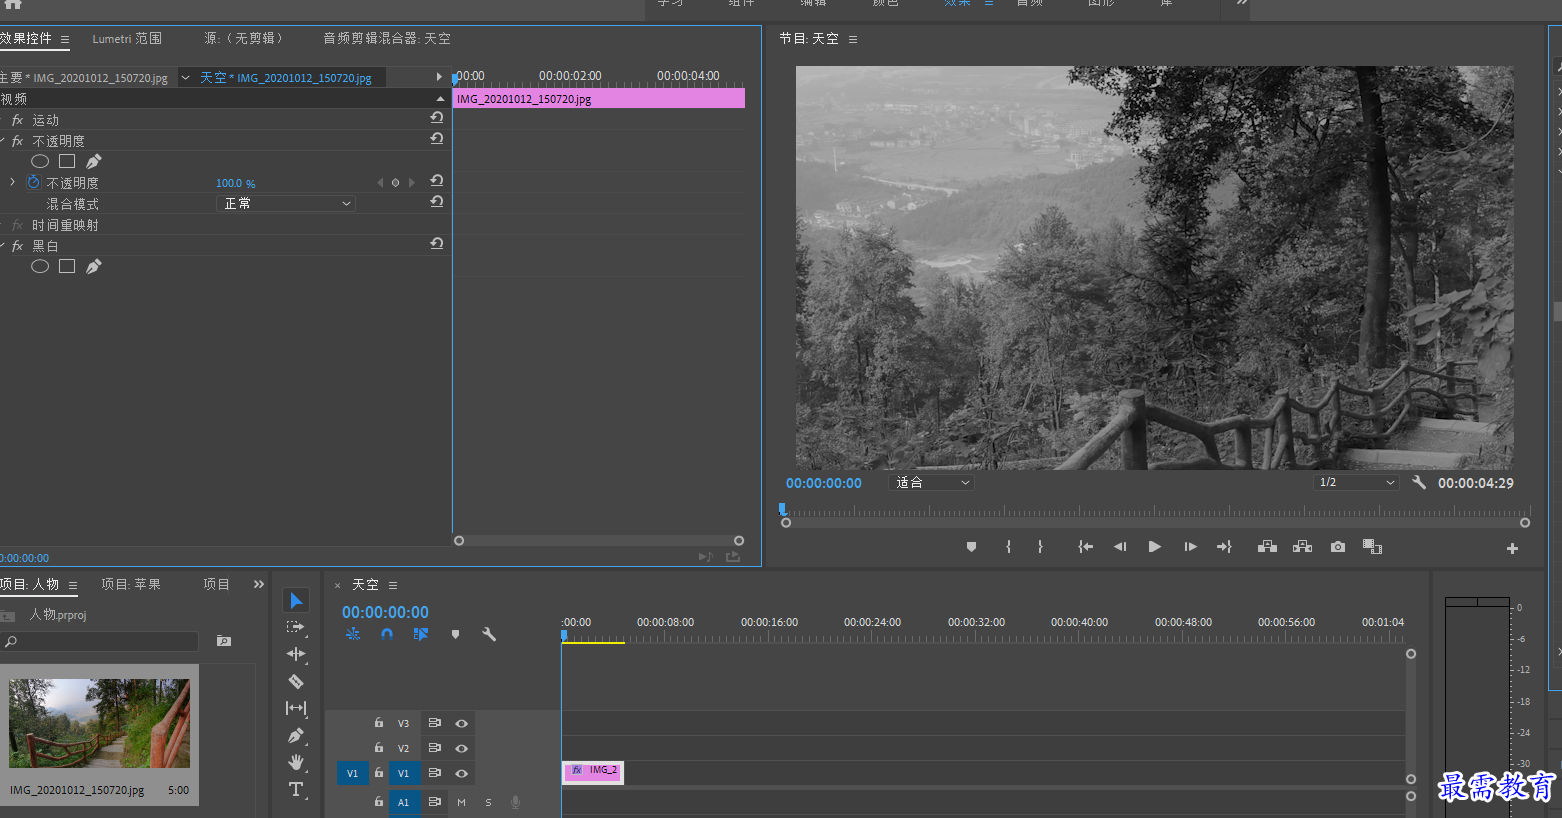Open 天空 timeline panel menu
This screenshot has width=1562, height=818.
(x=393, y=585)
